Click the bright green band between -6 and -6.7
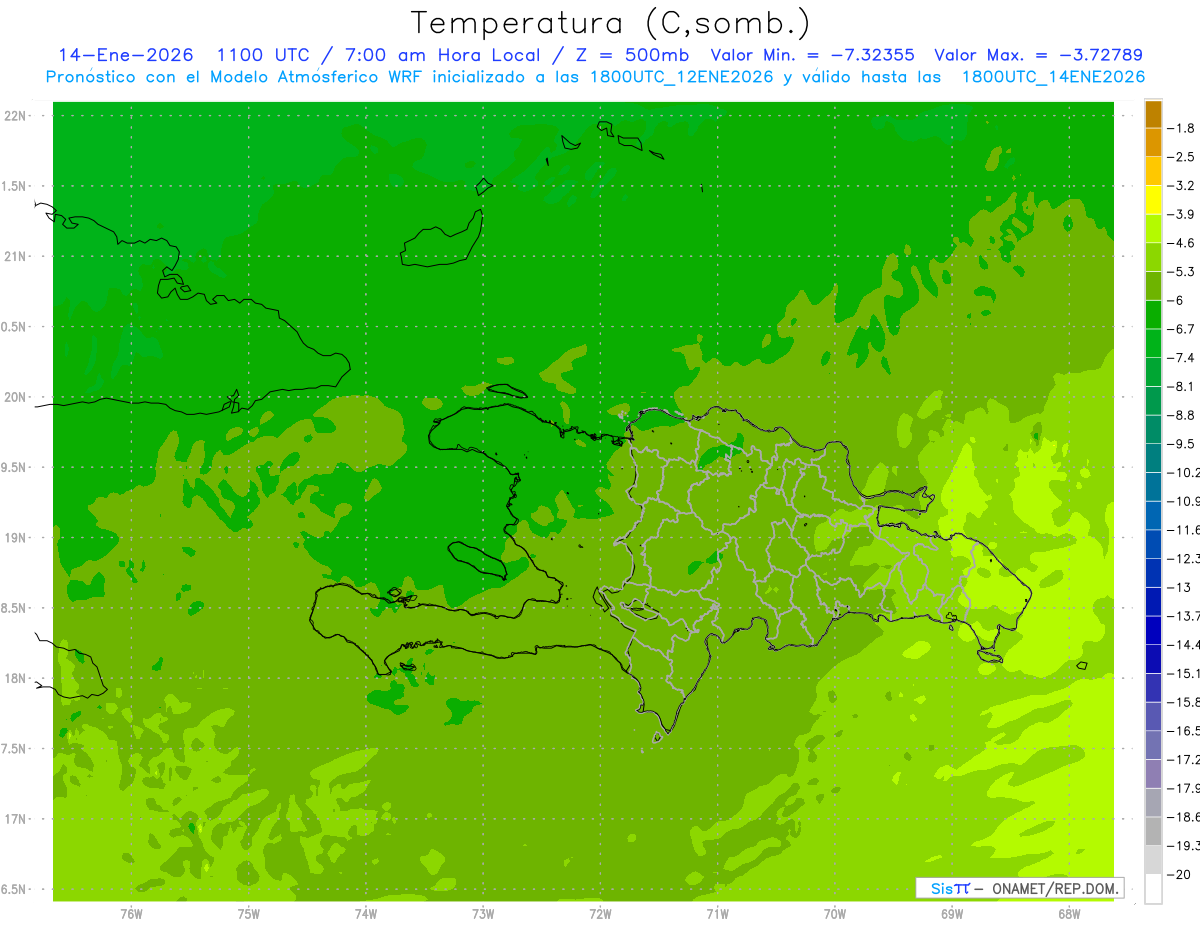Viewport: 1200px width, 927px height. (1153, 315)
